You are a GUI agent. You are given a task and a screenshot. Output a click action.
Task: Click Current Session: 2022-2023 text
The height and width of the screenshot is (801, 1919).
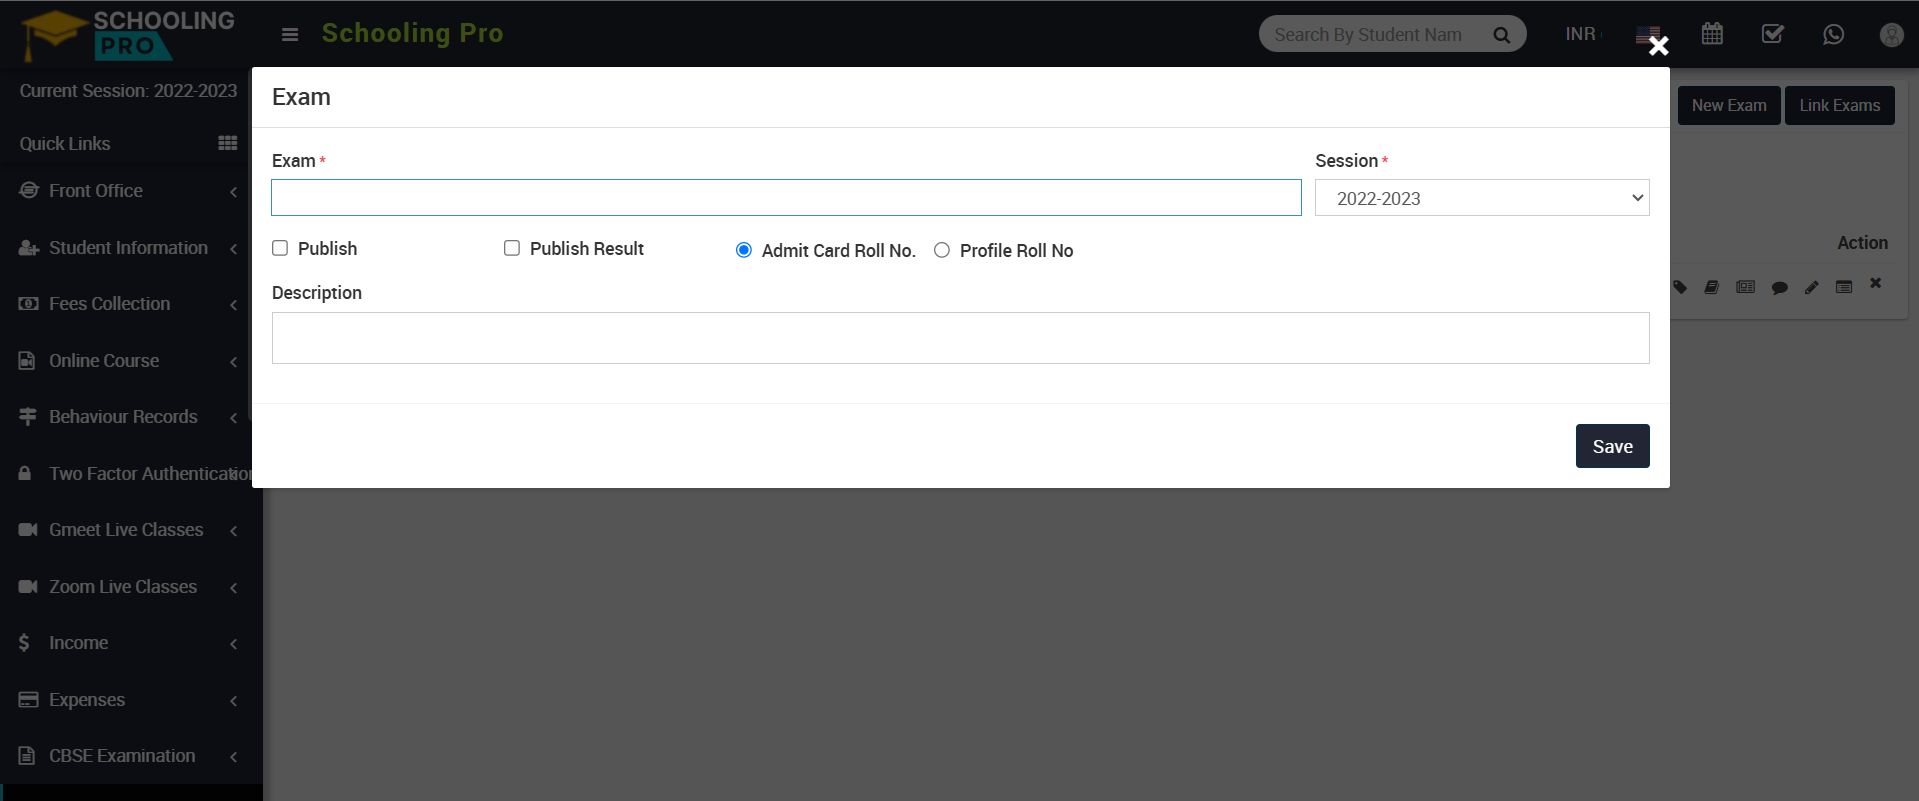pos(128,91)
